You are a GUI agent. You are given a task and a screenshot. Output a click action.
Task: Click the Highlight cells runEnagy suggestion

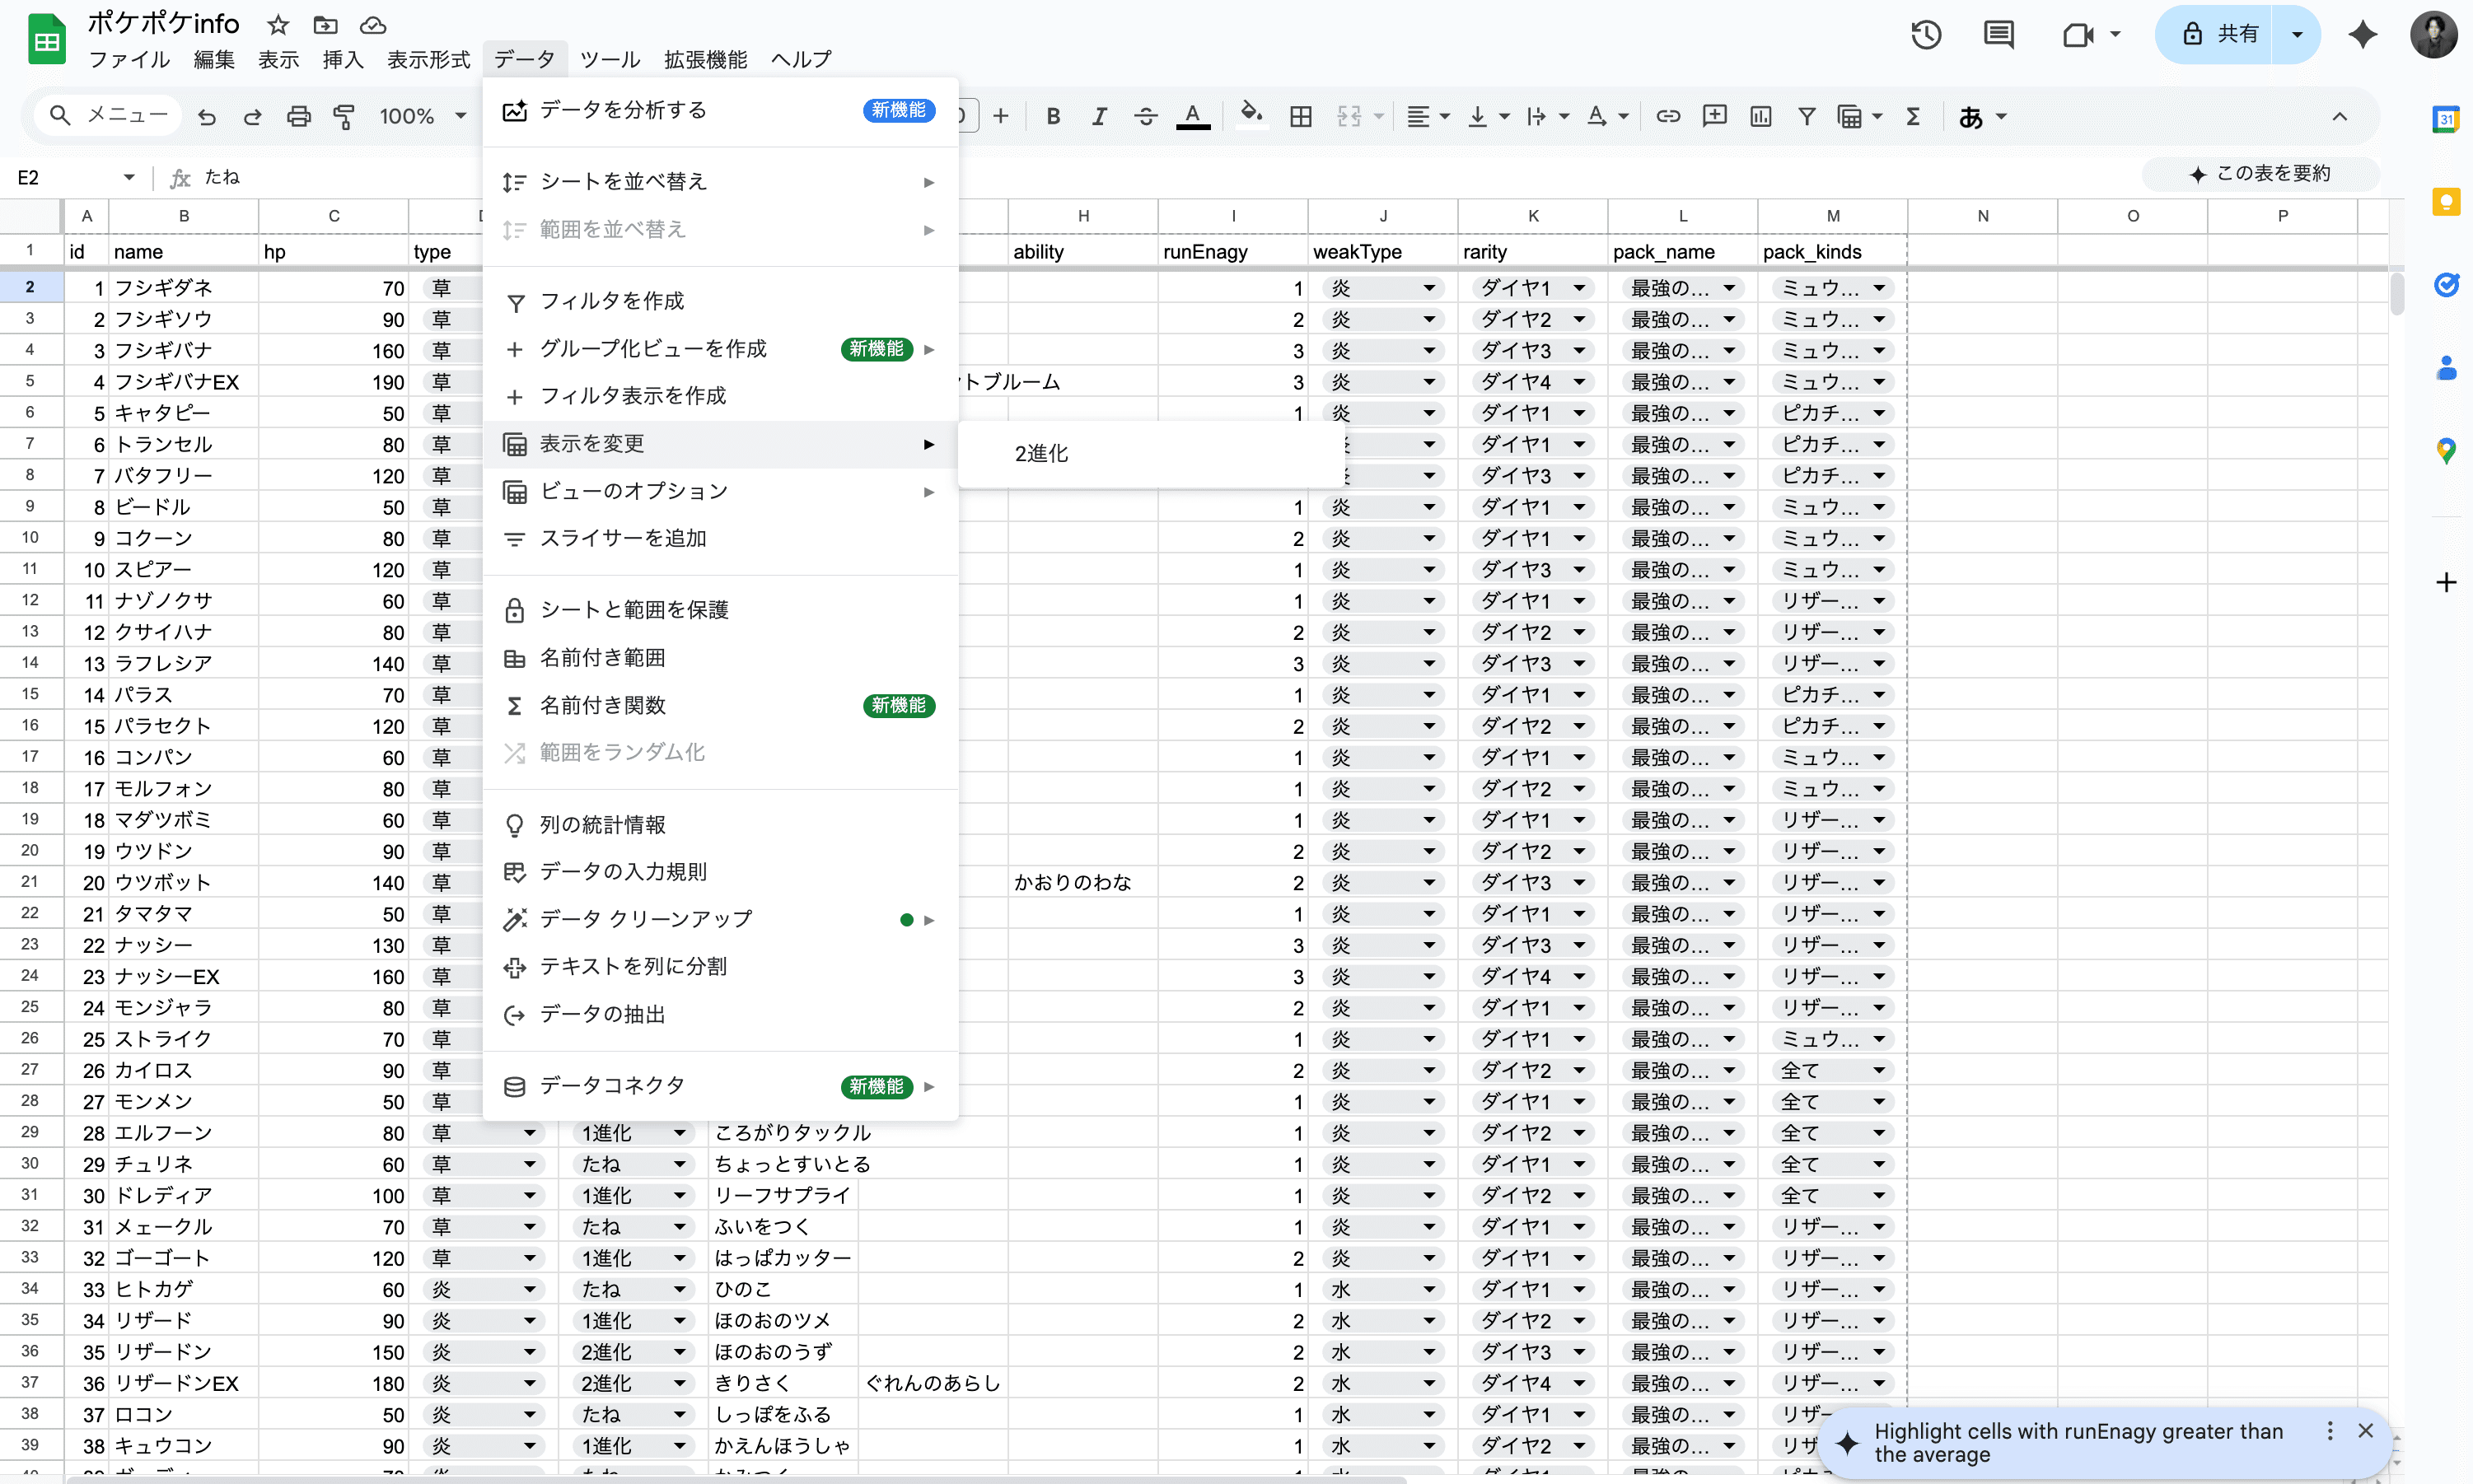(2078, 1443)
